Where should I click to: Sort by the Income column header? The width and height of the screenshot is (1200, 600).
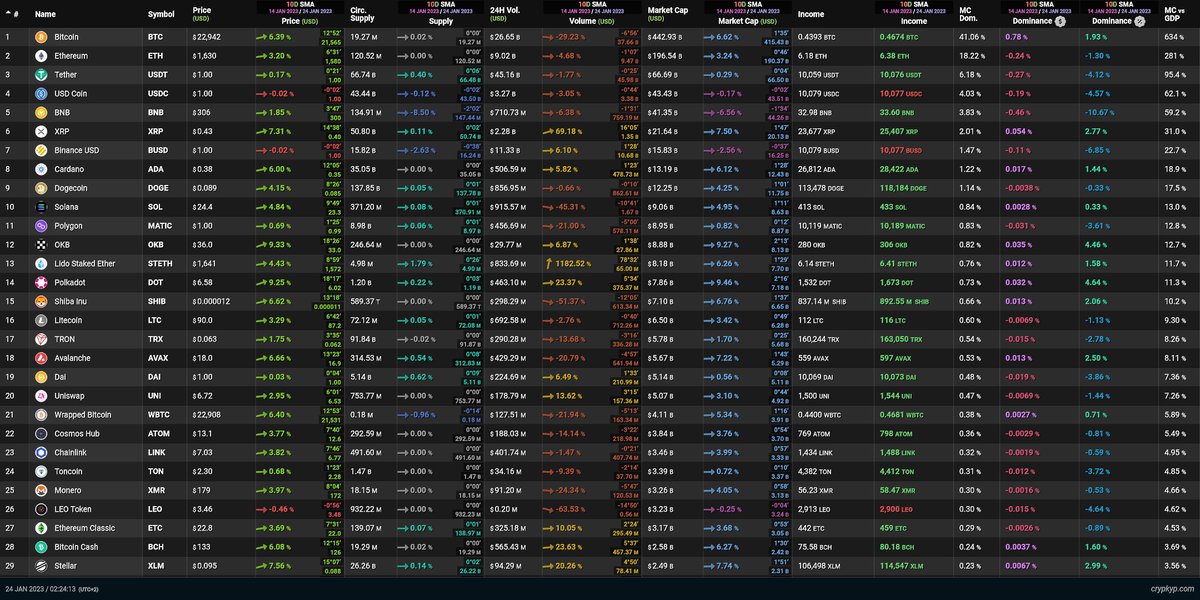pyautogui.click(x=811, y=15)
